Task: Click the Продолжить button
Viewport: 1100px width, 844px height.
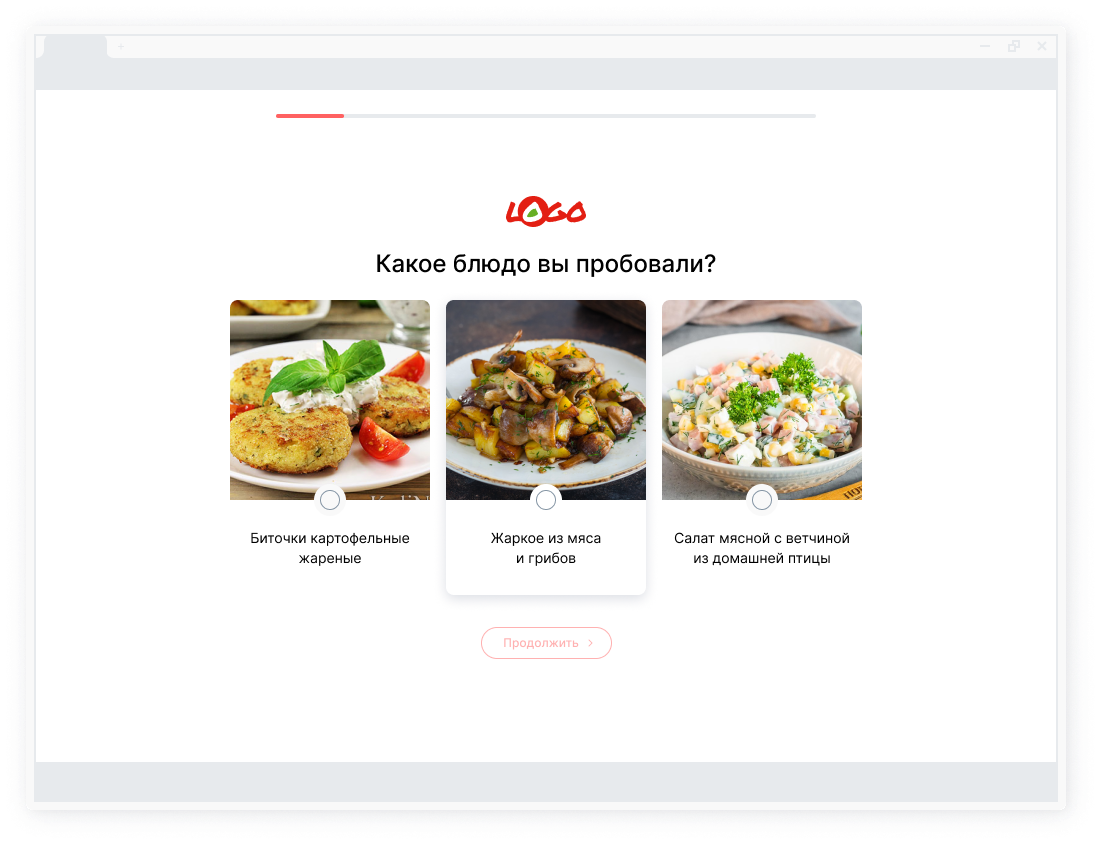Action: [x=546, y=643]
